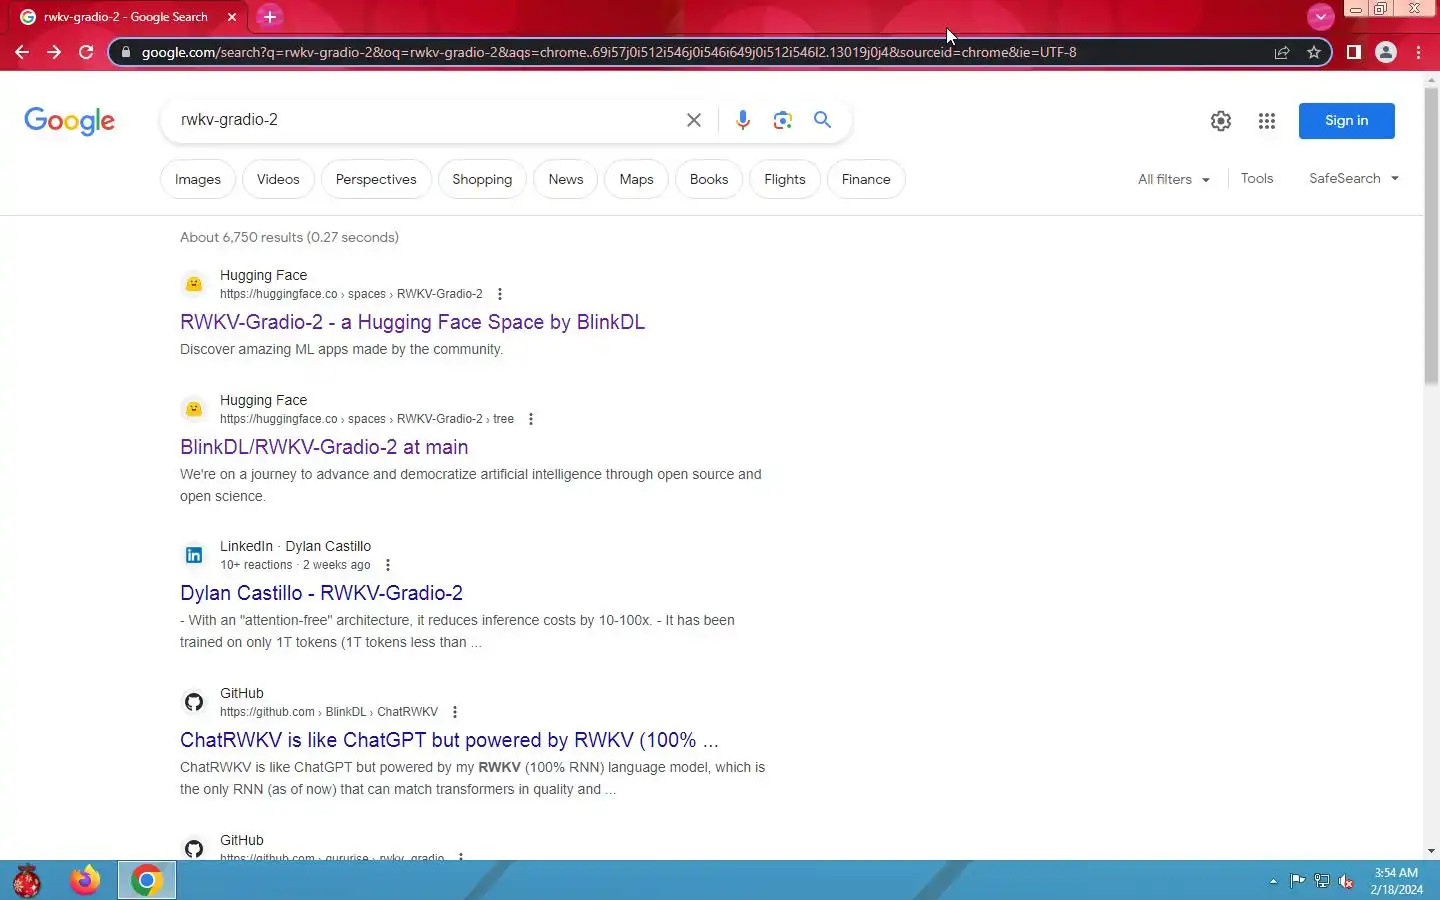The height and width of the screenshot is (900, 1440).
Task: Share this page from the address bar
Action: (1282, 52)
